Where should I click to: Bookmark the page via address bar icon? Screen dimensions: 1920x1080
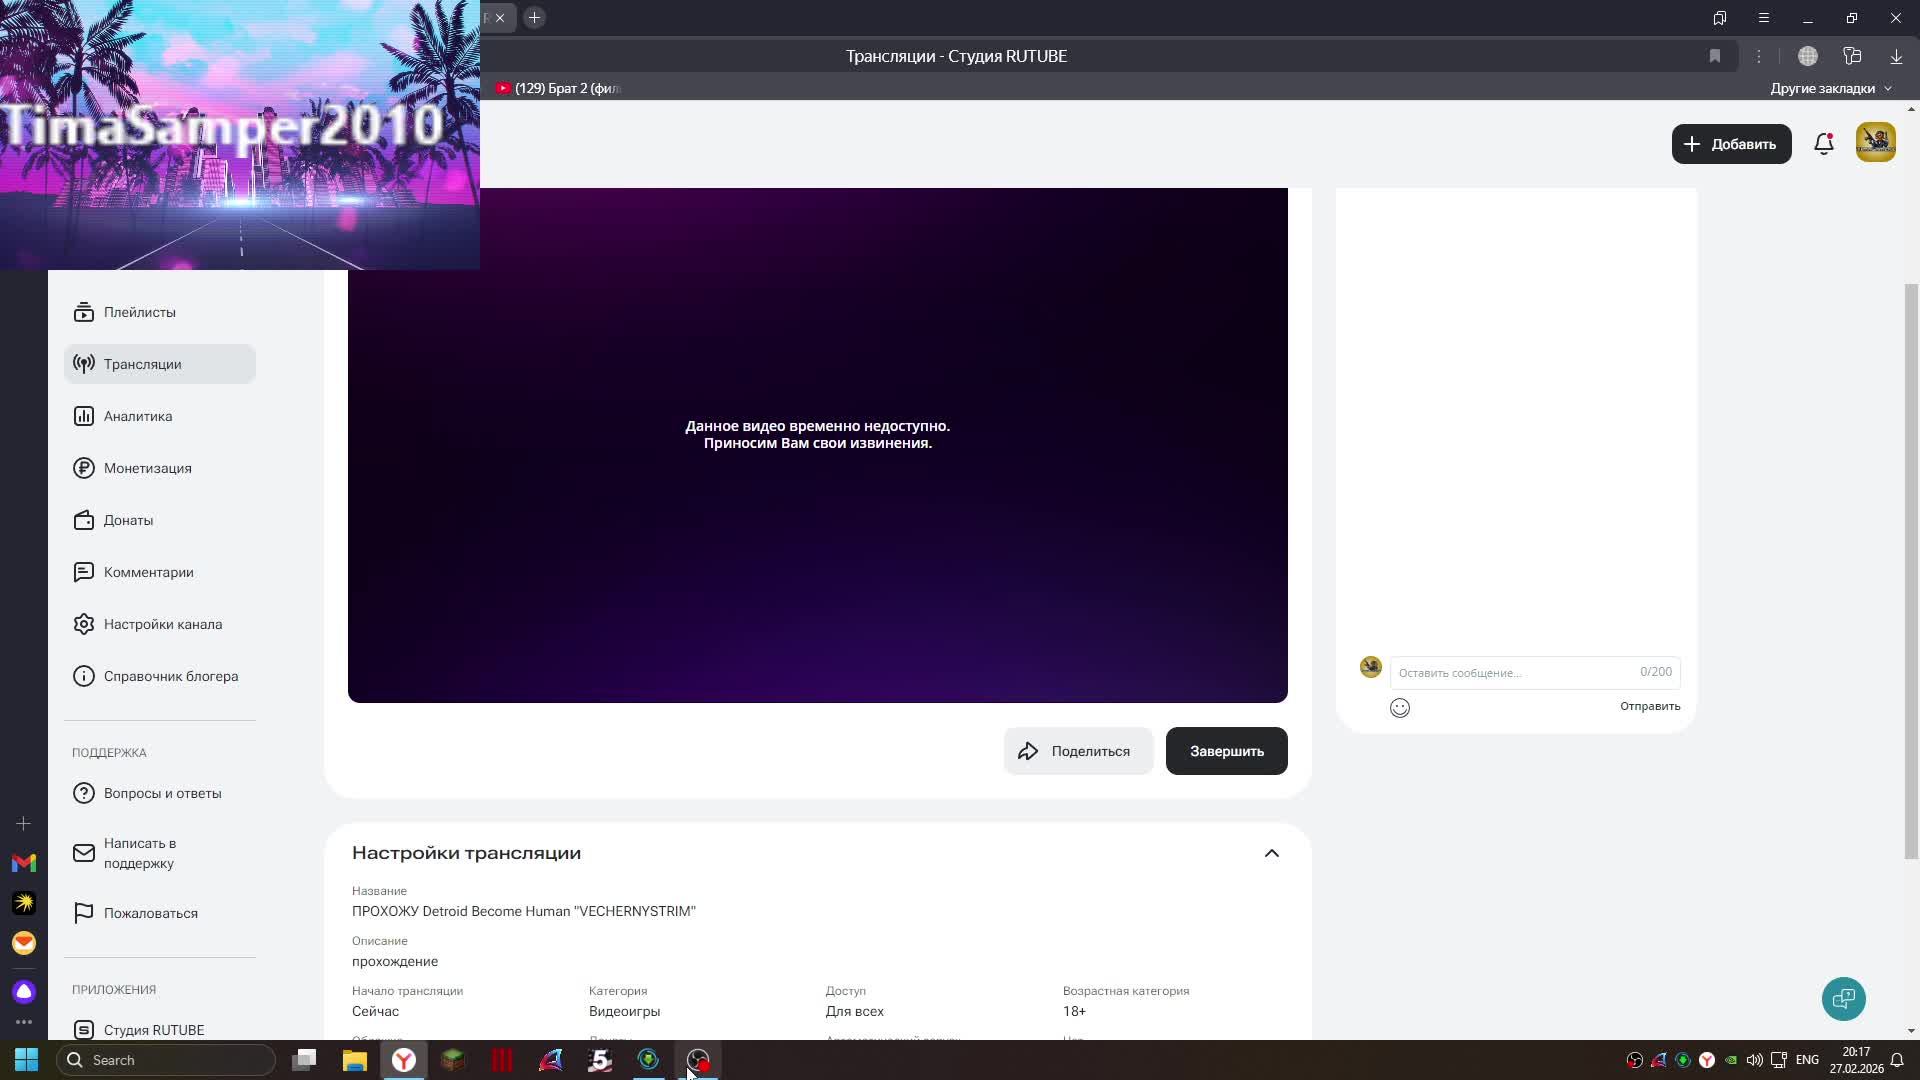pyautogui.click(x=1714, y=56)
